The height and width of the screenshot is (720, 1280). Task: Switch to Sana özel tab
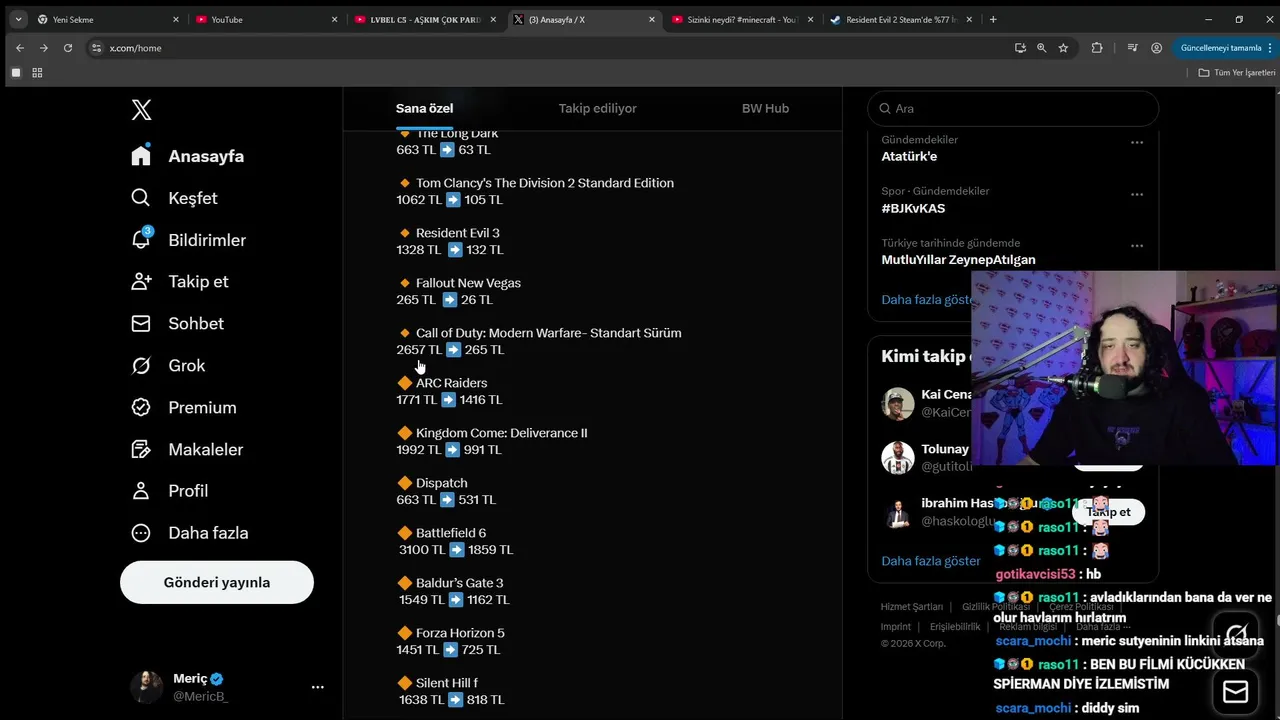[x=424, y=108]
